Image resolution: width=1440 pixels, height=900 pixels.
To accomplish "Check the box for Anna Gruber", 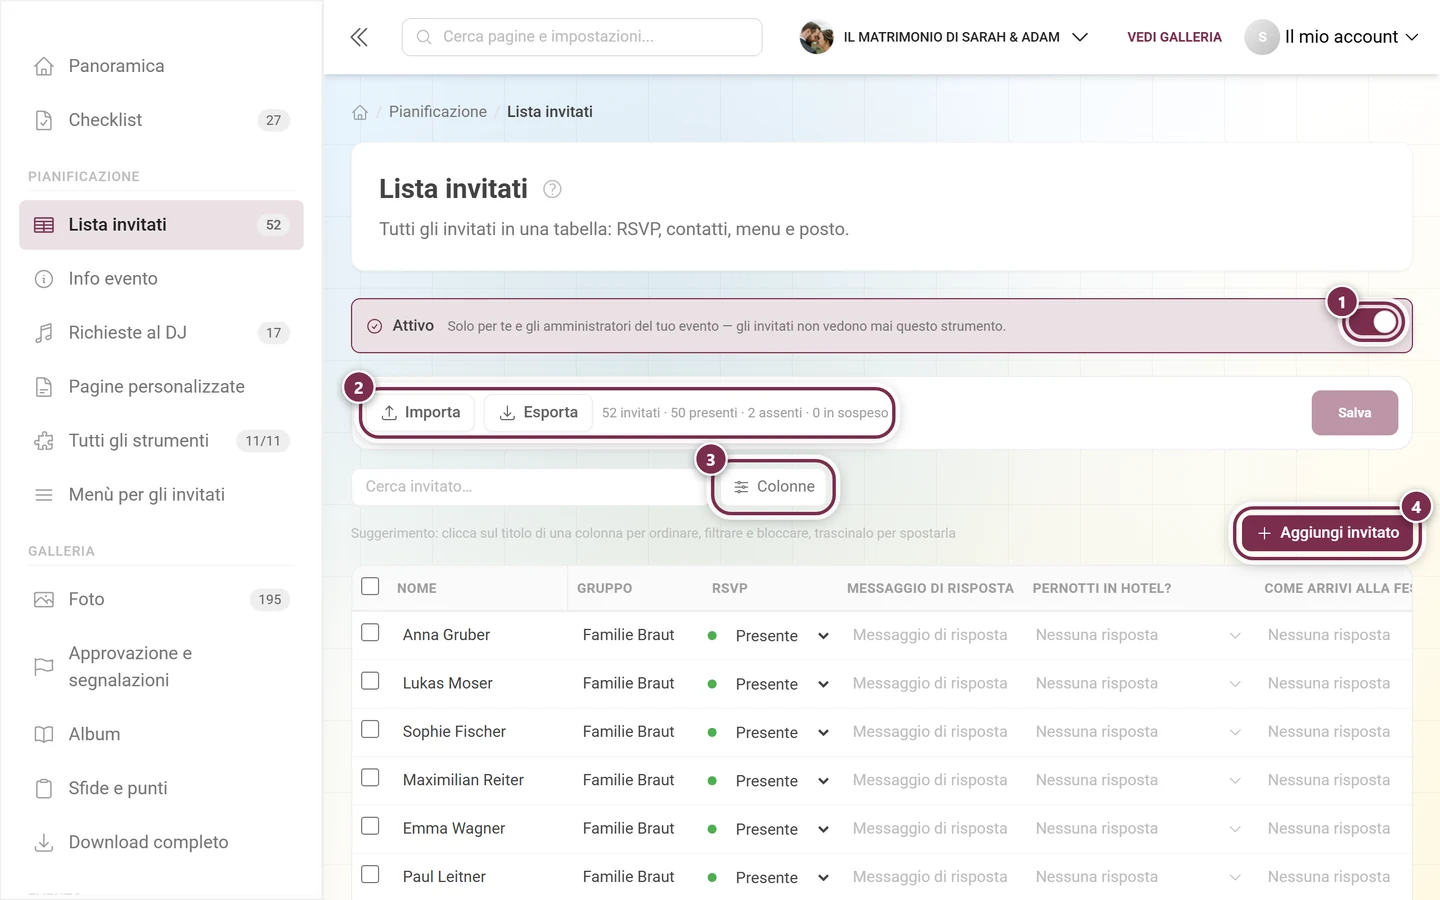I will (x=370, y=633).
